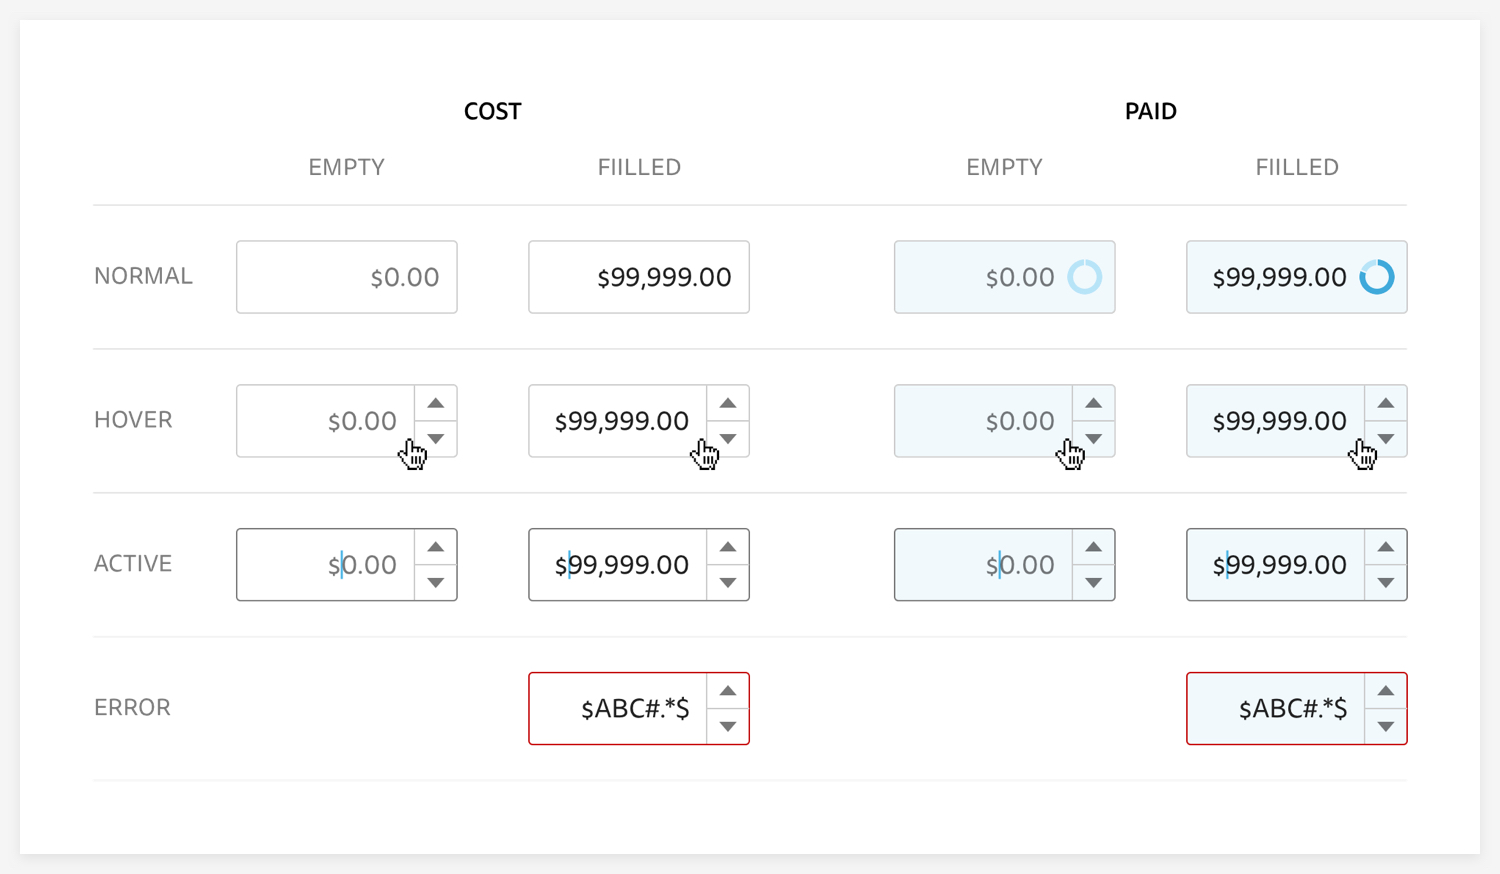Click up arrow on Hover row Paid Empty field
Image resolution: width=1500 pixels, height=874 pixels.
pyautogui.click(x=1094, y=403)
